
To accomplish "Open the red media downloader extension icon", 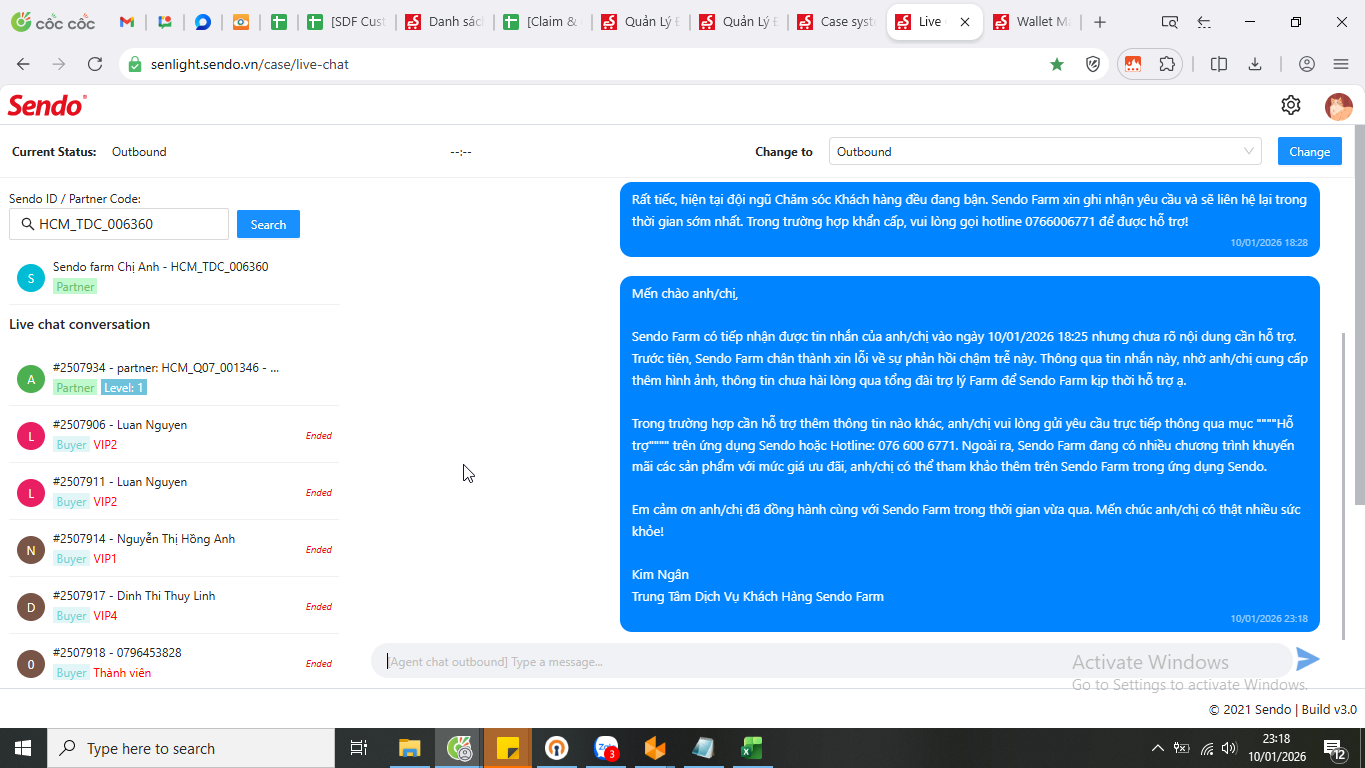I will 1133,64.
